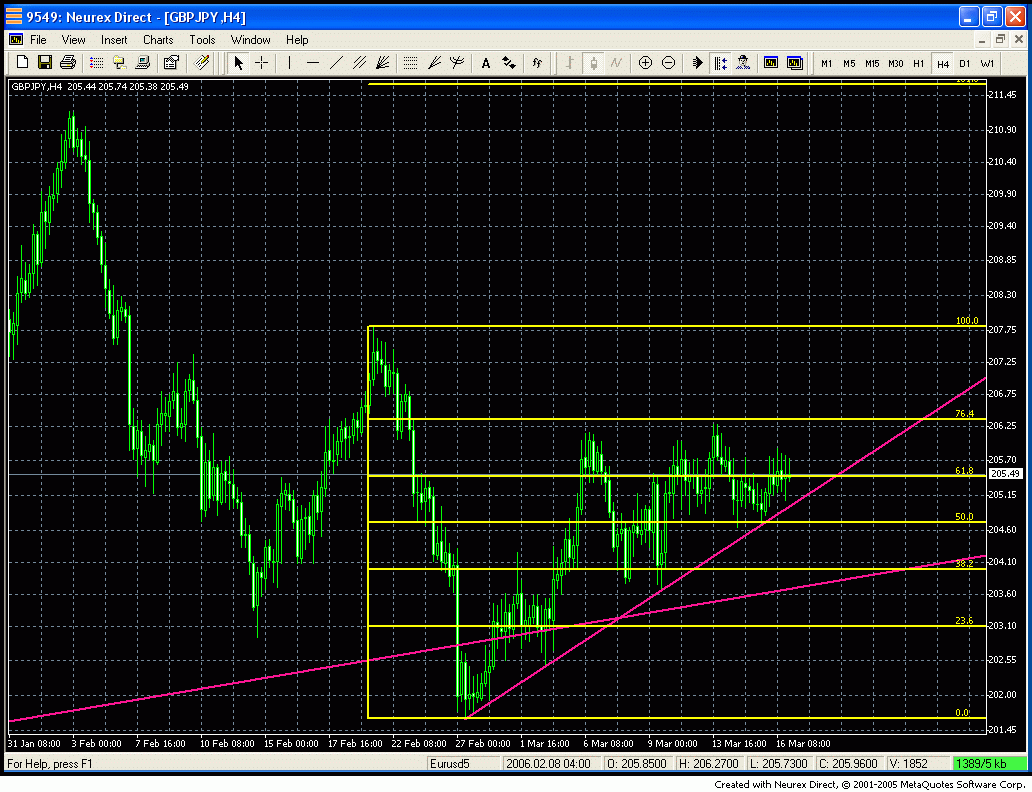Click the ruler and pencil toolbar icon

(x=201, y=63)
